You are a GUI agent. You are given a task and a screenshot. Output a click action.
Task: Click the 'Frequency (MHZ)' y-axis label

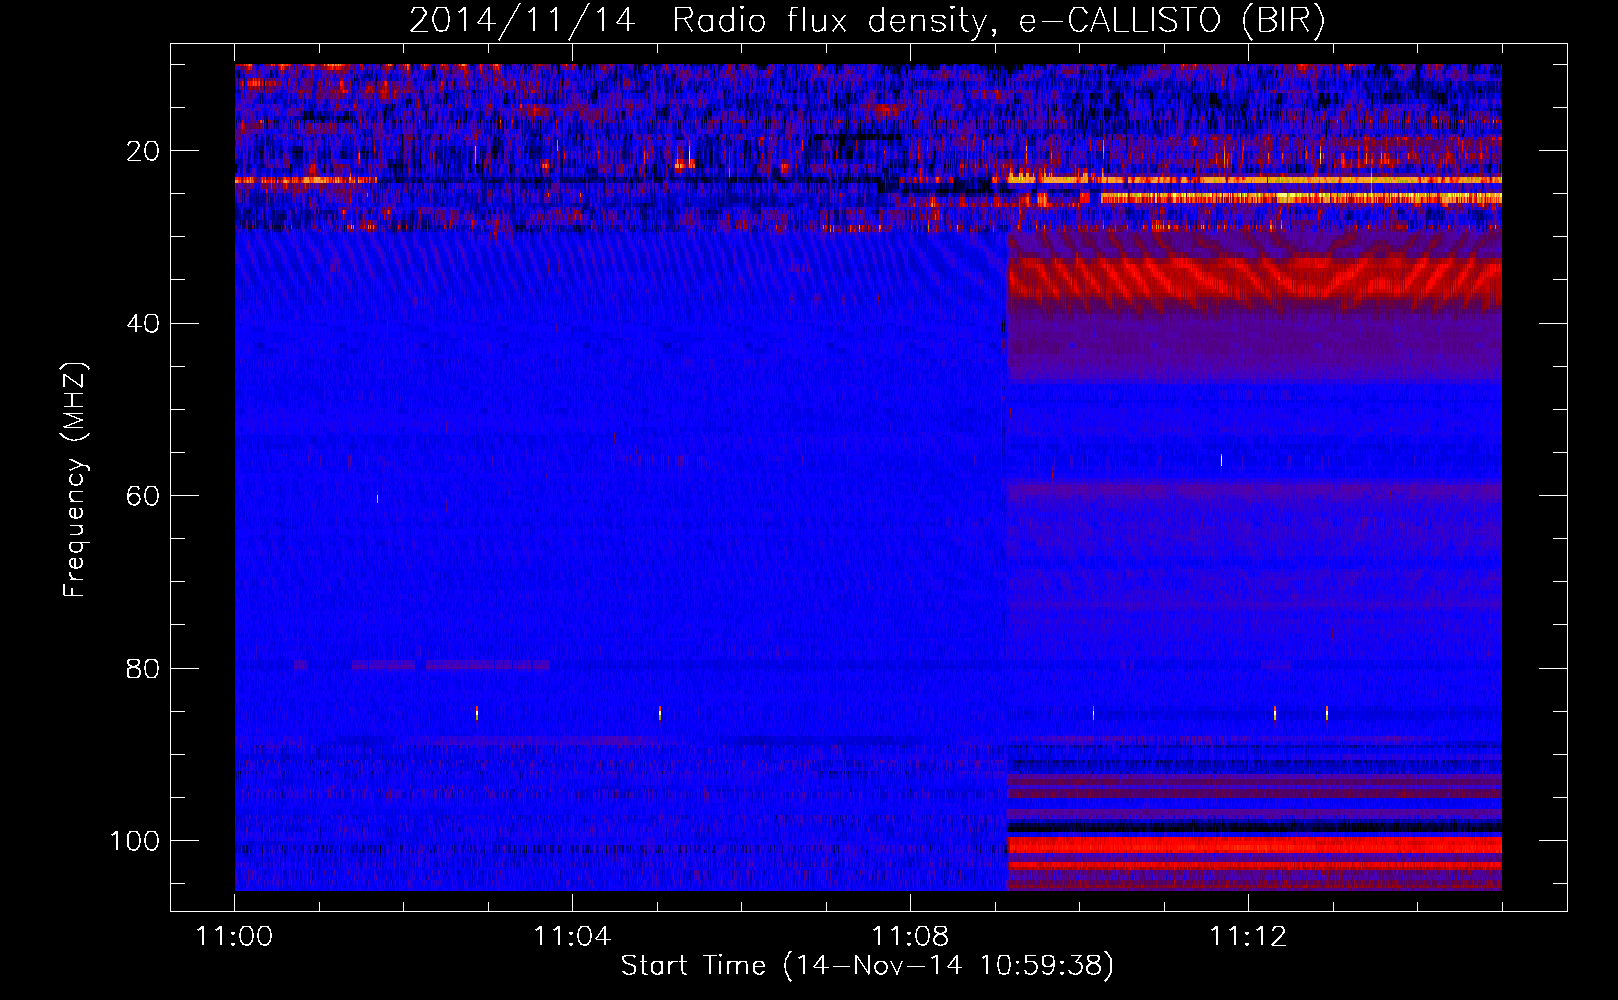76,480
